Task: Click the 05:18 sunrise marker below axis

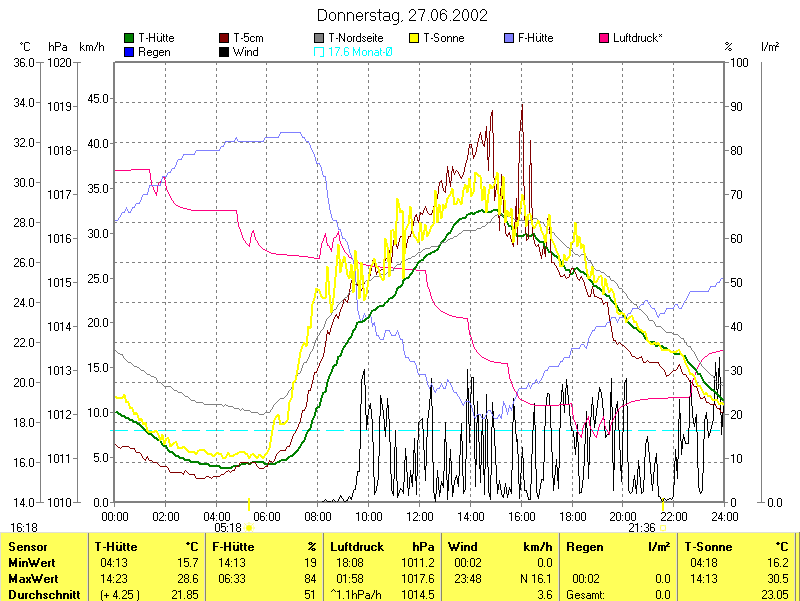Action: click(x=229, y=528)
